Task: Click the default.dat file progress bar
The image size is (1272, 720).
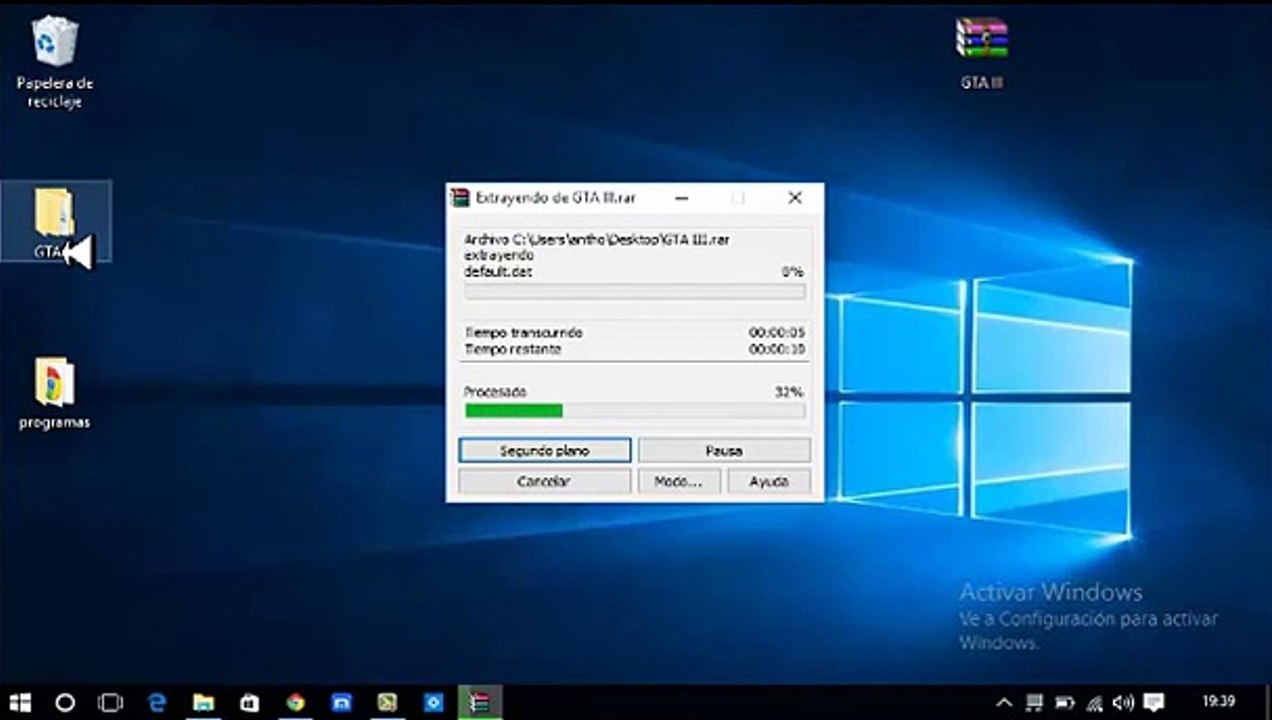Action: click(634, 291)
